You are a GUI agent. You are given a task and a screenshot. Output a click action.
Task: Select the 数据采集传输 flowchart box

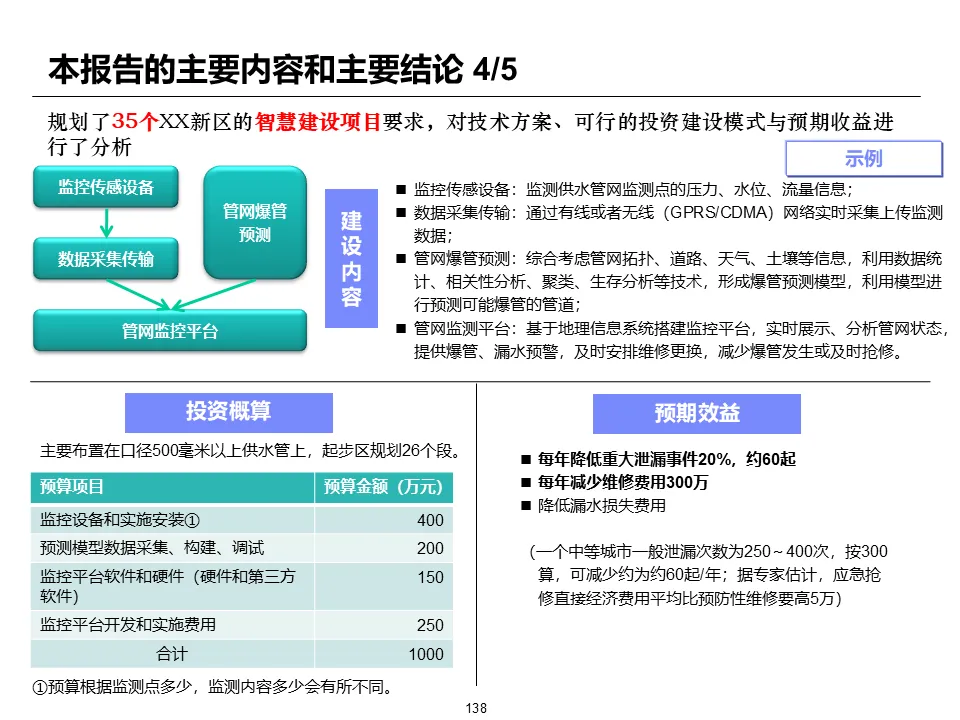(106, 259)
